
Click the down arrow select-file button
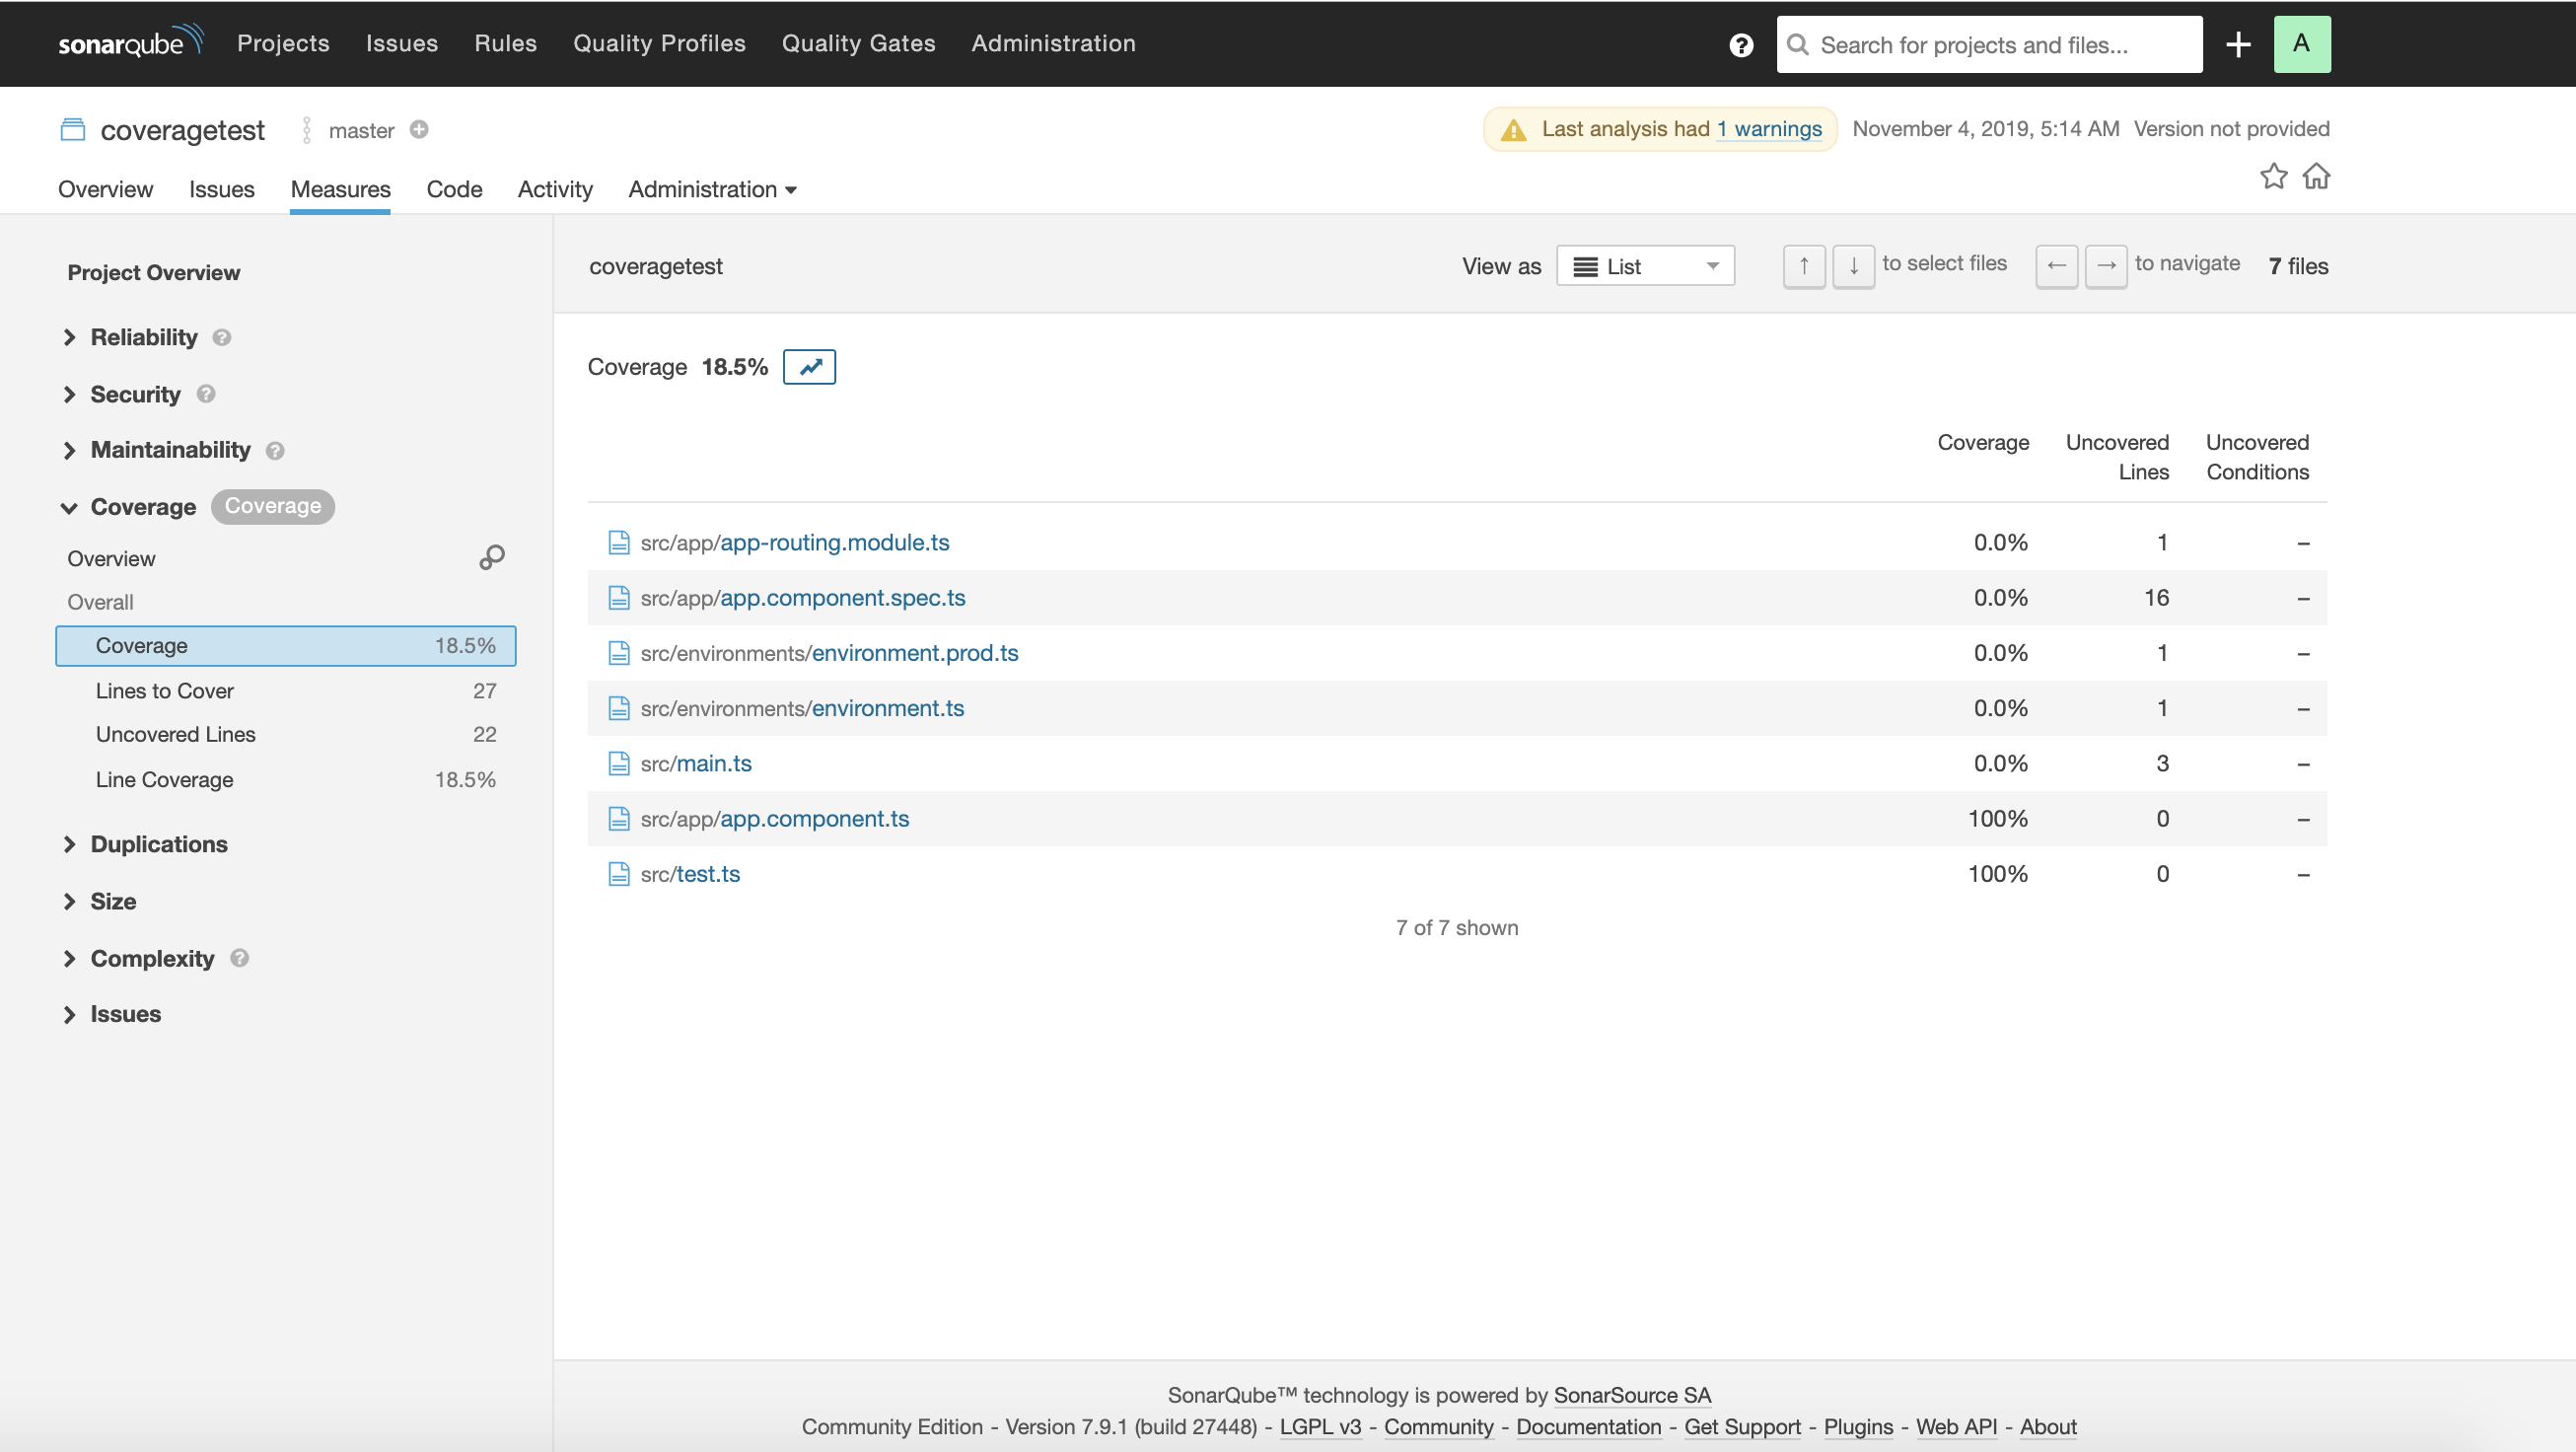coord(1853,266)
